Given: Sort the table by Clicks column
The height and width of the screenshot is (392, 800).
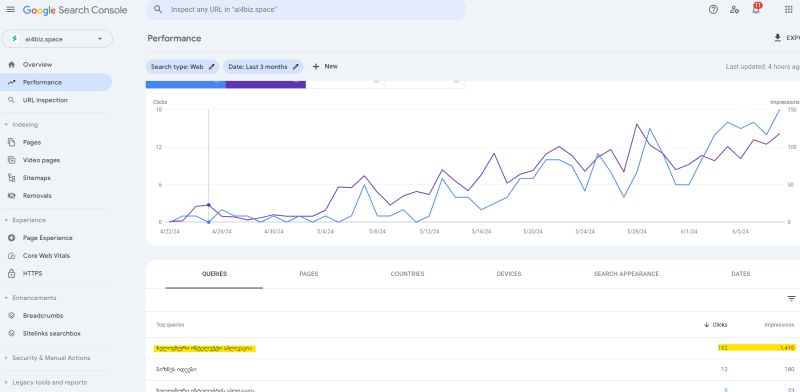Looking at the screenshot, I should 715,325.
